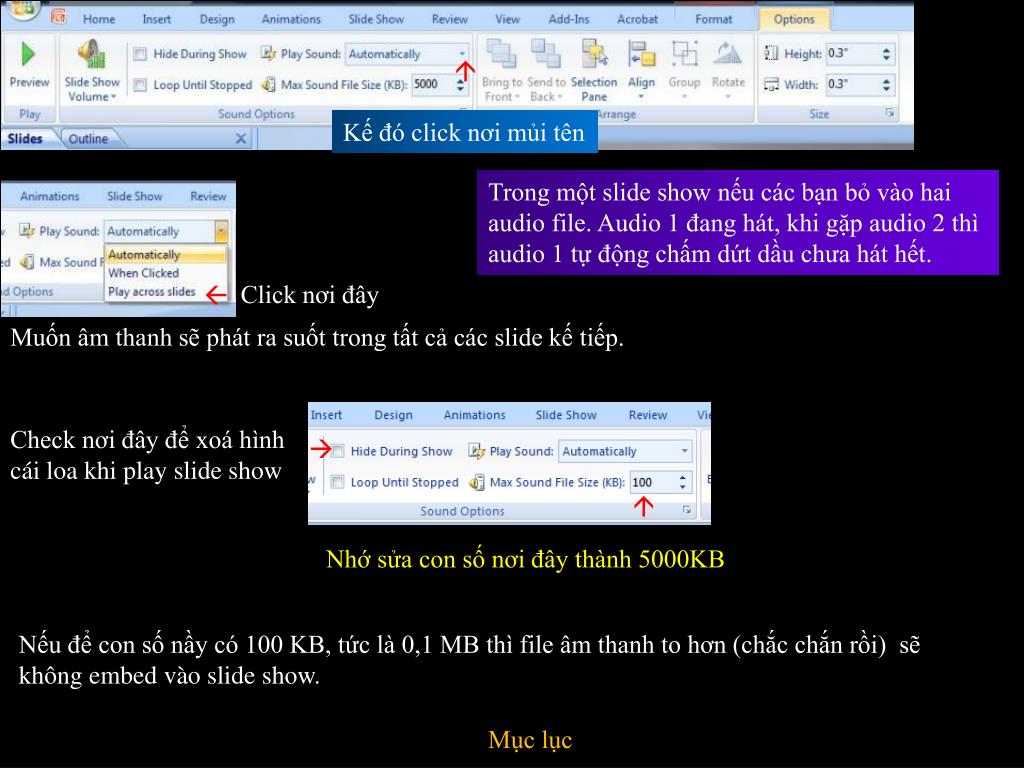
Task: Open Play Sound dropdown arrow in middle image
Action: coord(221,231)
